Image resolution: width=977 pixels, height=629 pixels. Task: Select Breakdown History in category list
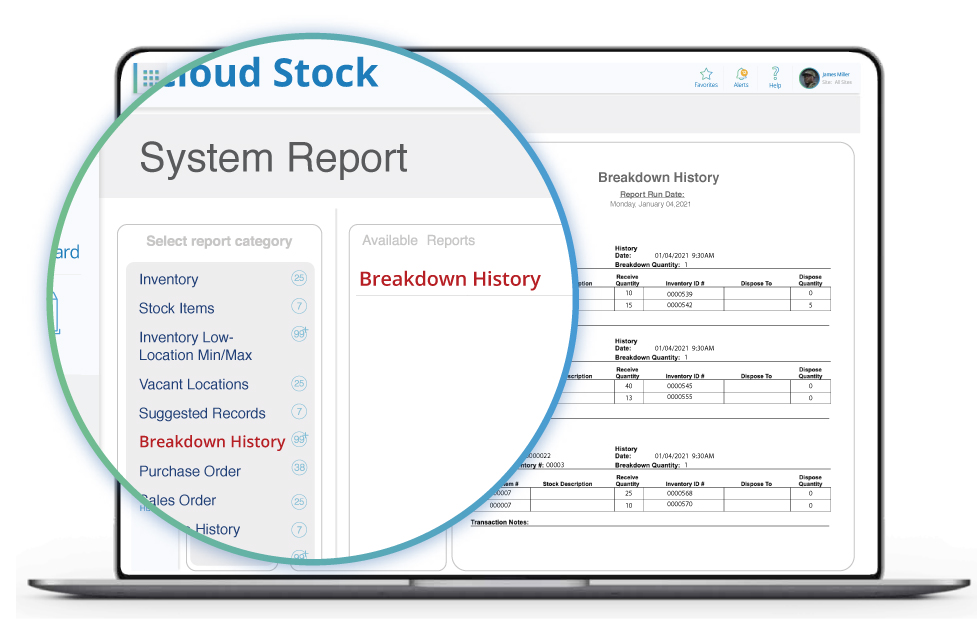click(212, 441)
